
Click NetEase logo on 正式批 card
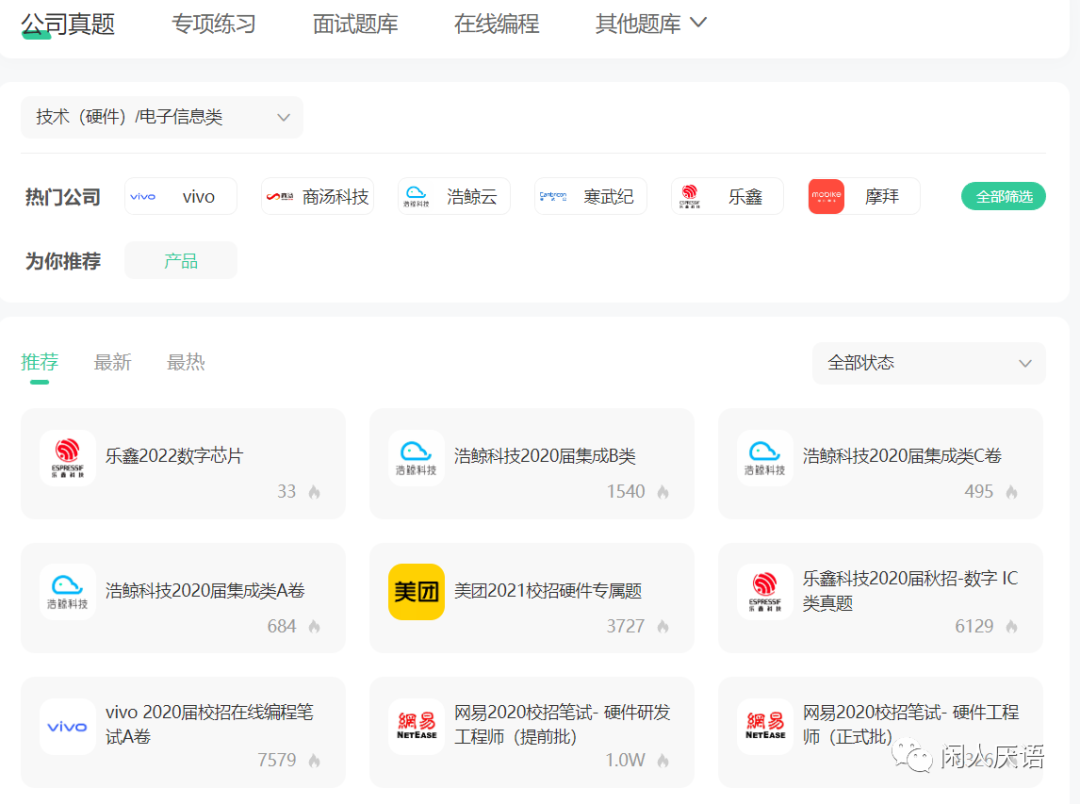(x=765, y=727)
